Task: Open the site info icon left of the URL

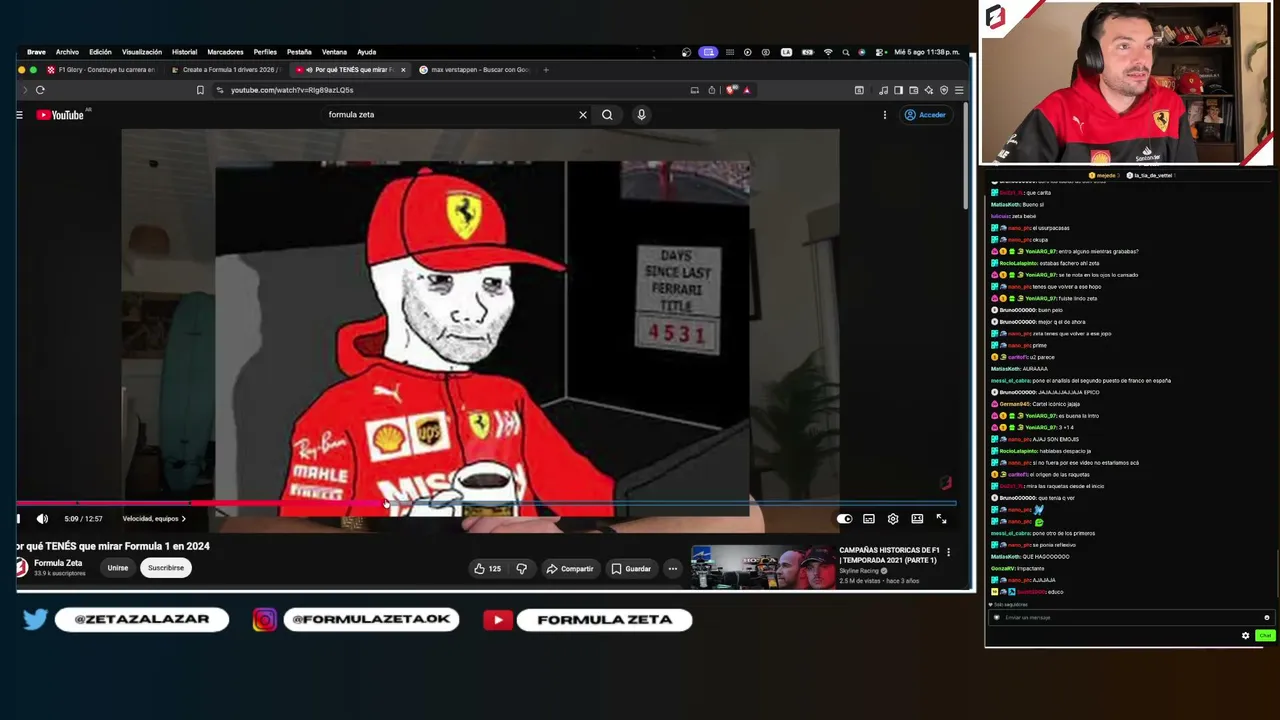Action: pyautogui.click(x=220, y=90)
